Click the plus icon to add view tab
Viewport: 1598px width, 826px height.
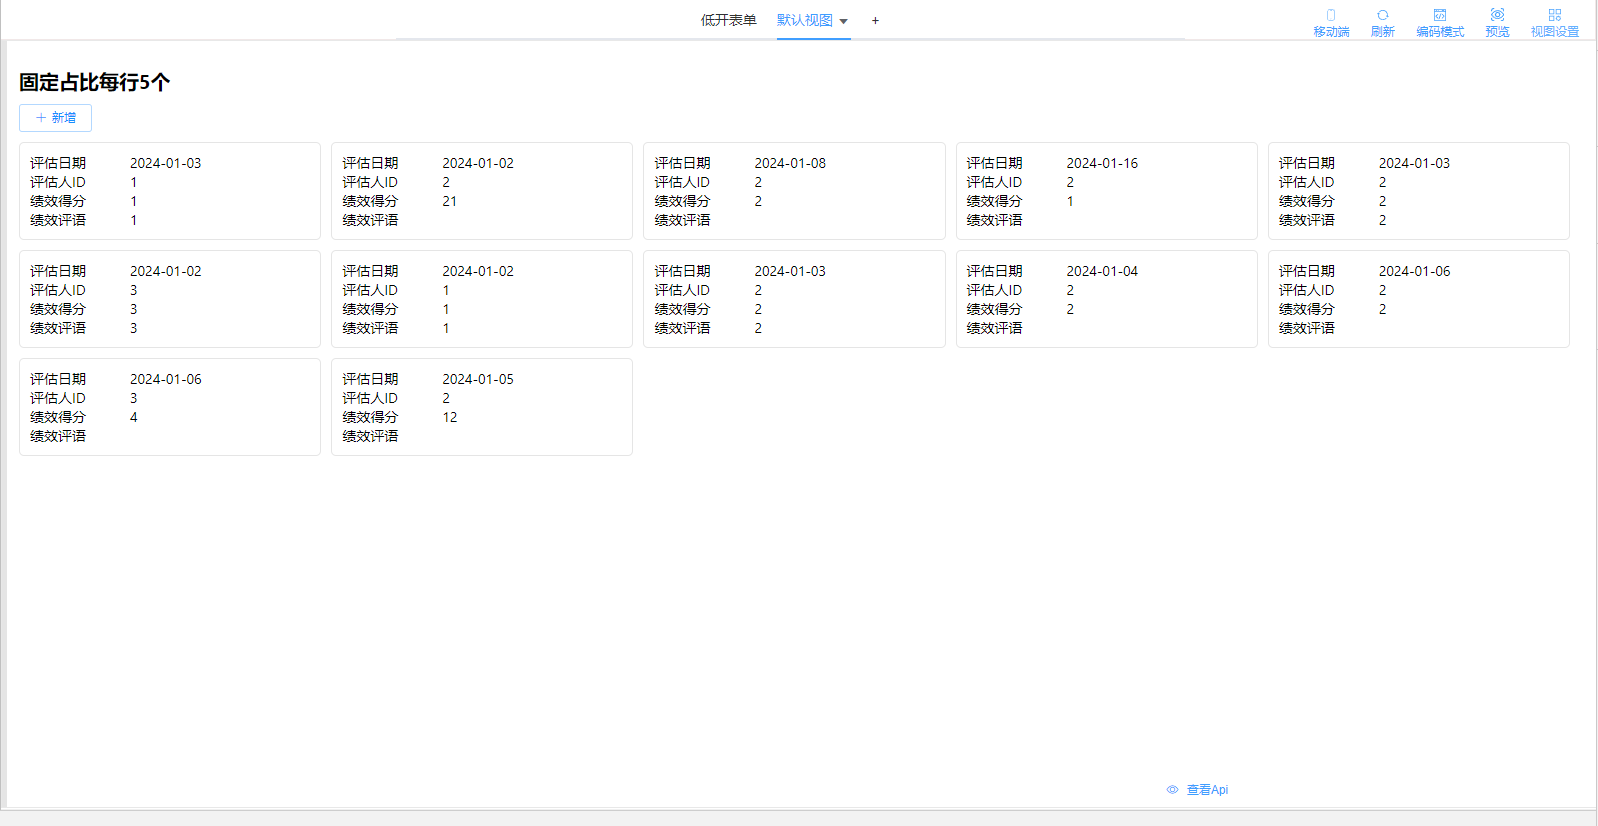(875, 21)
